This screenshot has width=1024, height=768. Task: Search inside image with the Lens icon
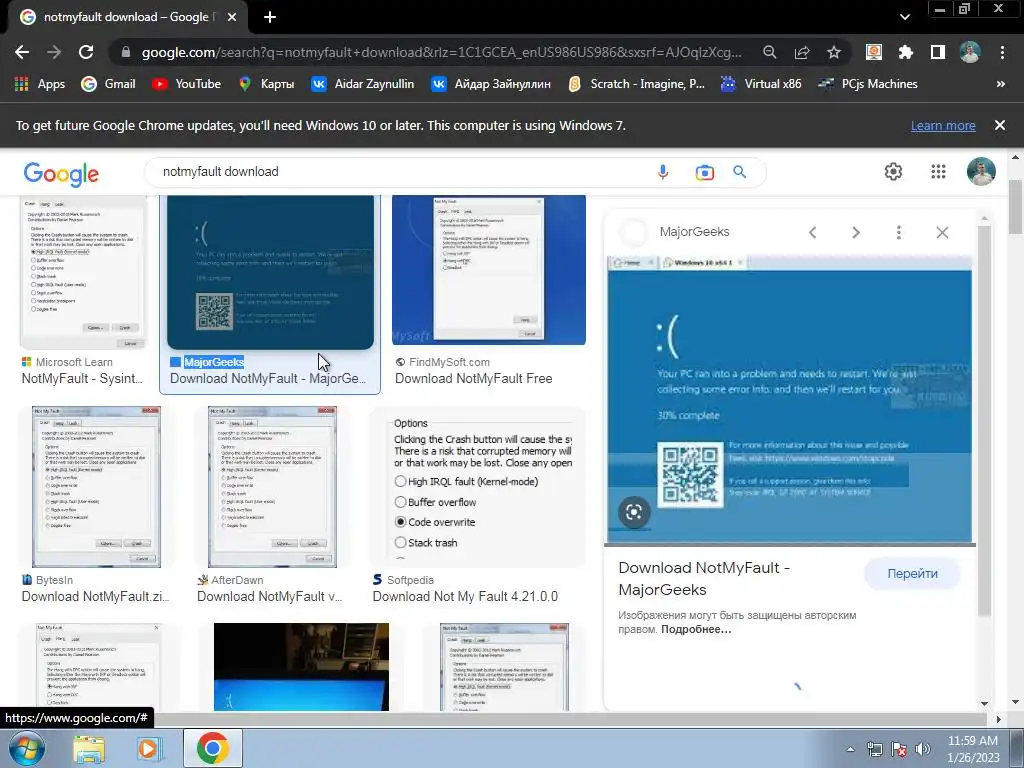634,512
